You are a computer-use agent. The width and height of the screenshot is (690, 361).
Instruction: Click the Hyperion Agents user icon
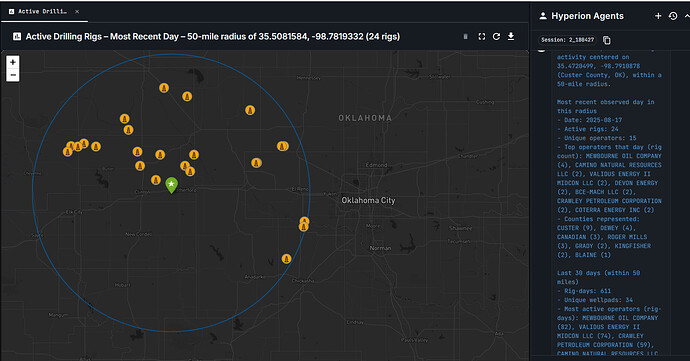click(543, 16)
